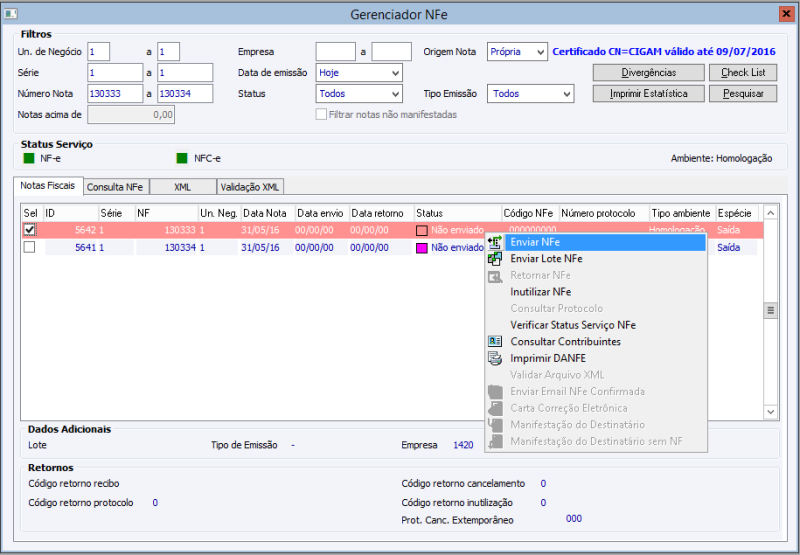Click the Imprimir Estatística button
Viewport: 800px width, 555px height.
tap(648, 94)
